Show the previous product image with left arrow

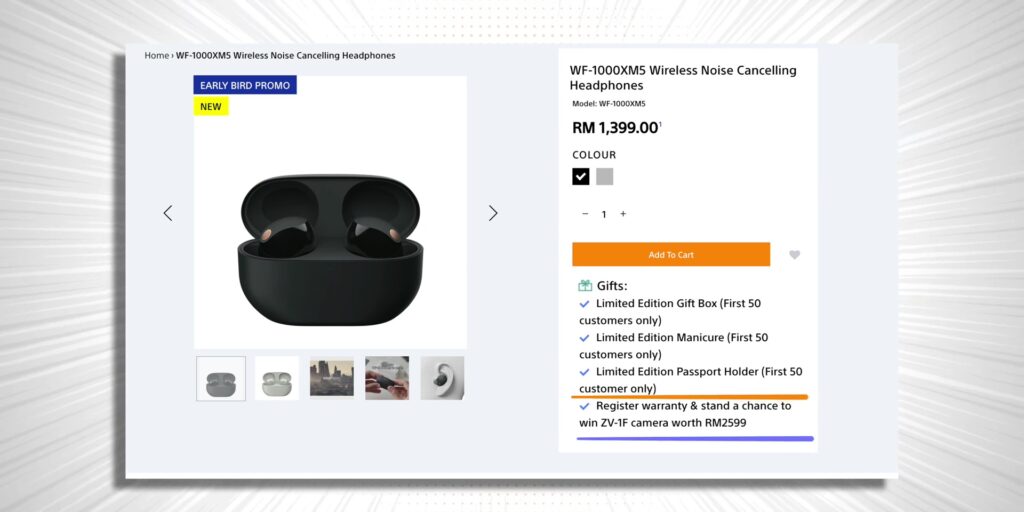pyautogui.click(x=168, y=213)
